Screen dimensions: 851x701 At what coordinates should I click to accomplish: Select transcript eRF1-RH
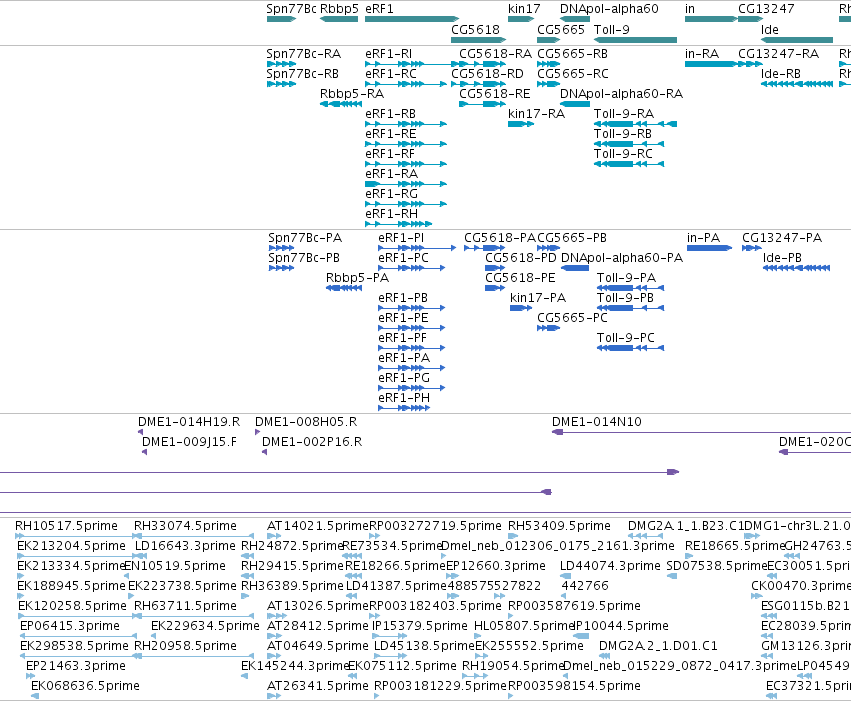391,214
